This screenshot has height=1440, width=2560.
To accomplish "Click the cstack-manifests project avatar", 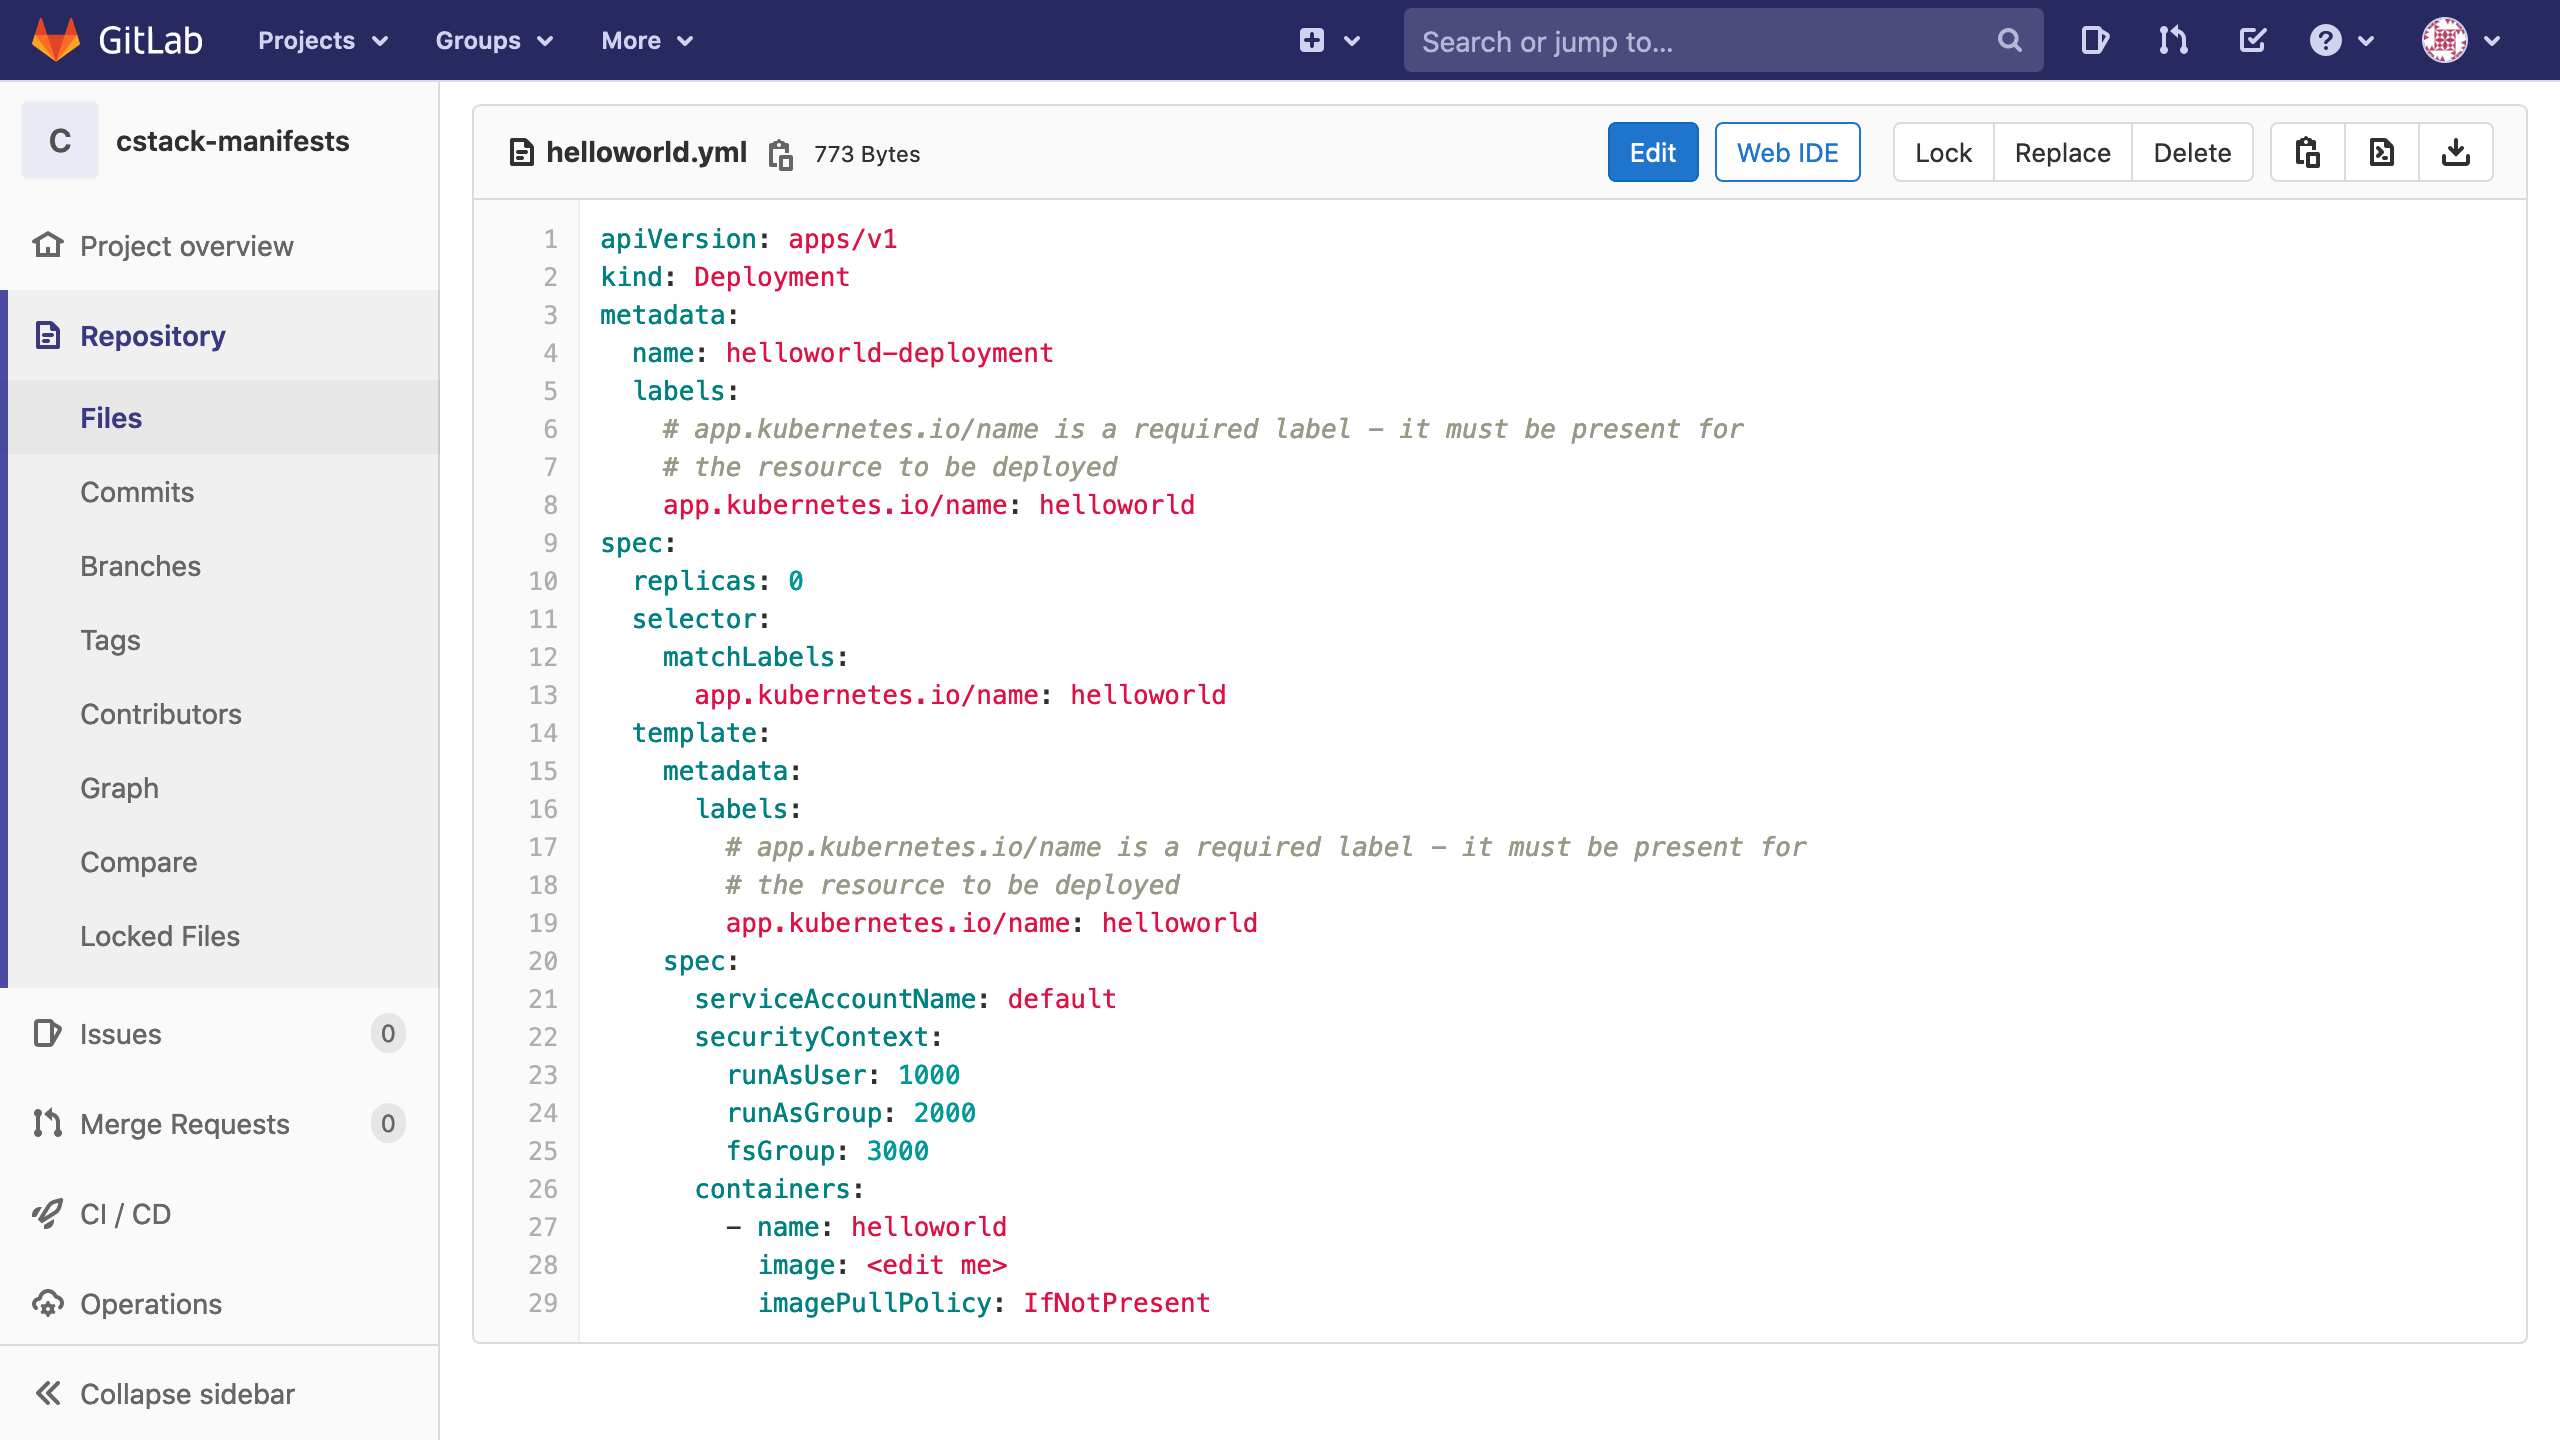I will pos(60,140).
